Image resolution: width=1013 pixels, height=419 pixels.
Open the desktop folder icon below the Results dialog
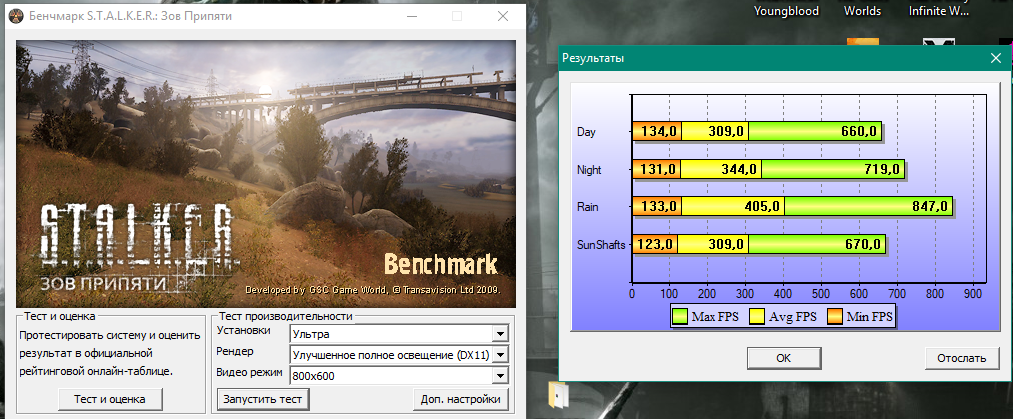click(x=559, y=394)
